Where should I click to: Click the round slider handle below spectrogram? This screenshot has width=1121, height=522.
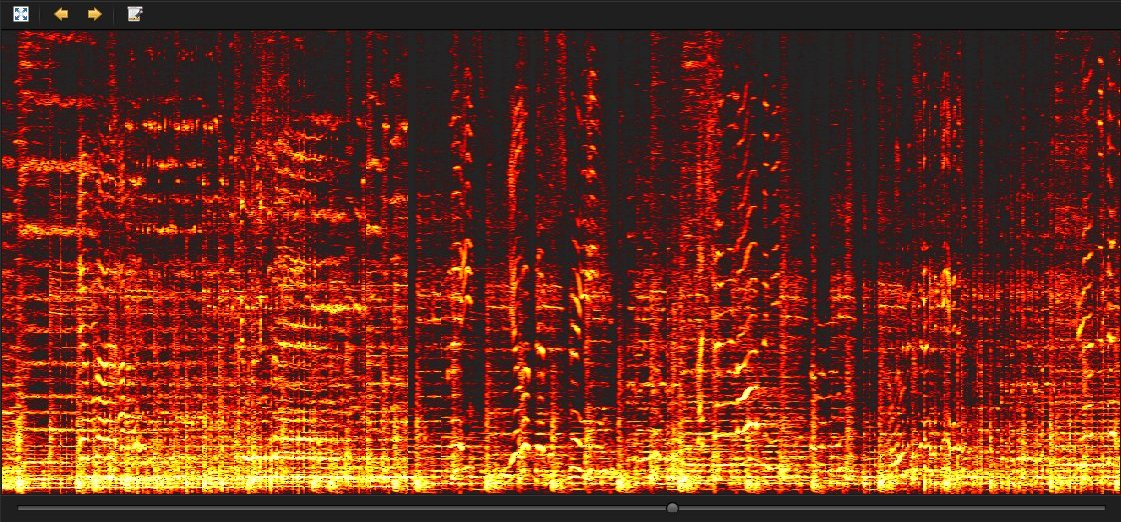click(x=672, y=508)
